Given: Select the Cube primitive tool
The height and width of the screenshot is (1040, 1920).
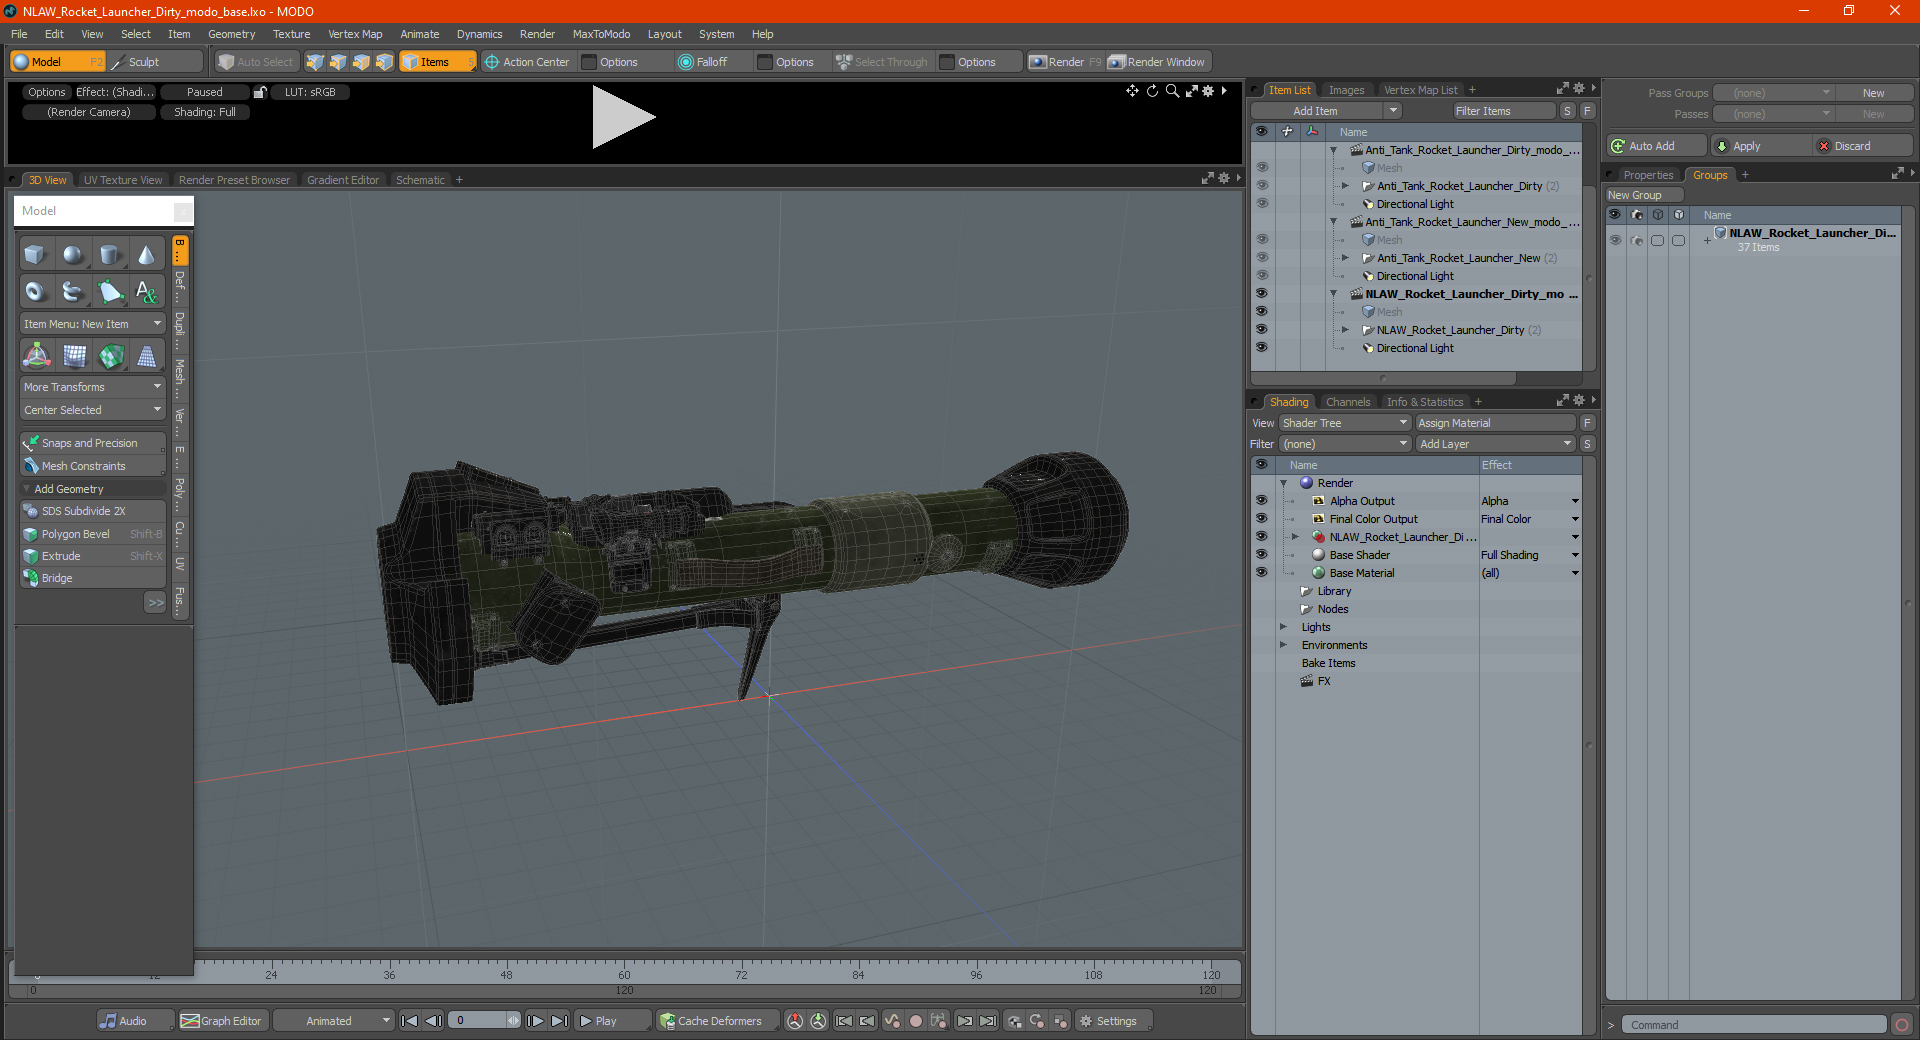Looking at the screenshot, I should click(x=35, y=255).
